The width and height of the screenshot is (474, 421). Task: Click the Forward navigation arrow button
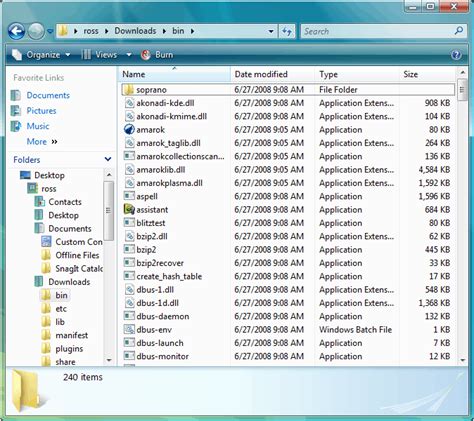click(x=36, y=31)
